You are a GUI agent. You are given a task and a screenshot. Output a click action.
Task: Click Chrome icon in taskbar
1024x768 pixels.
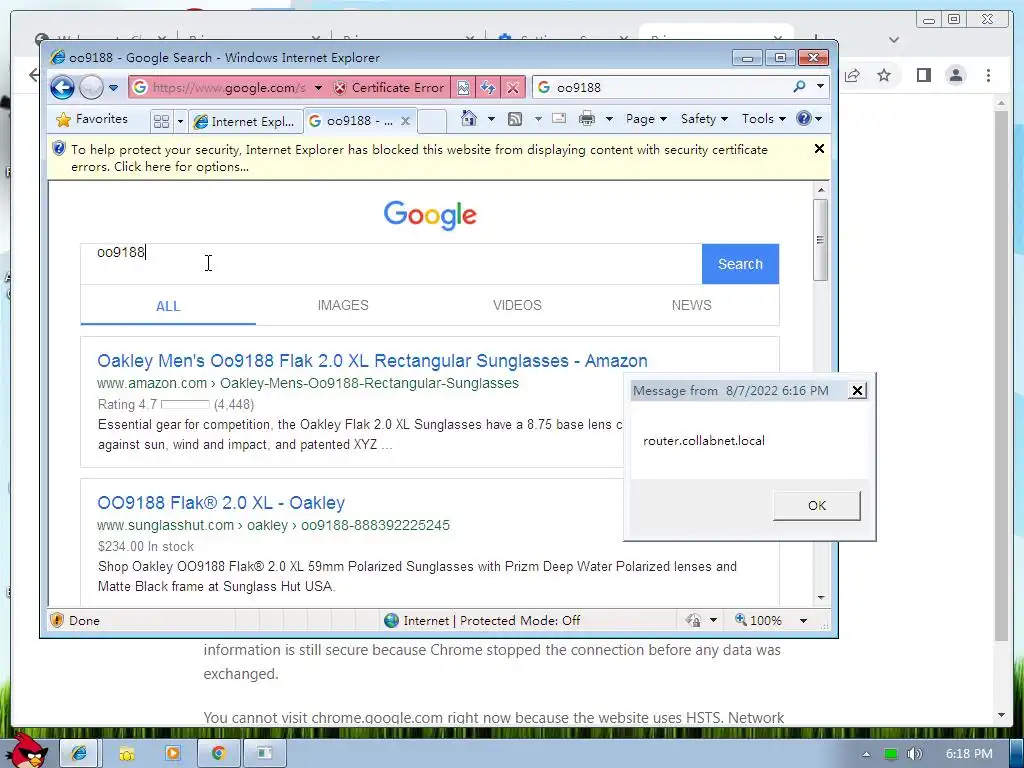click(x=218, y=753)
